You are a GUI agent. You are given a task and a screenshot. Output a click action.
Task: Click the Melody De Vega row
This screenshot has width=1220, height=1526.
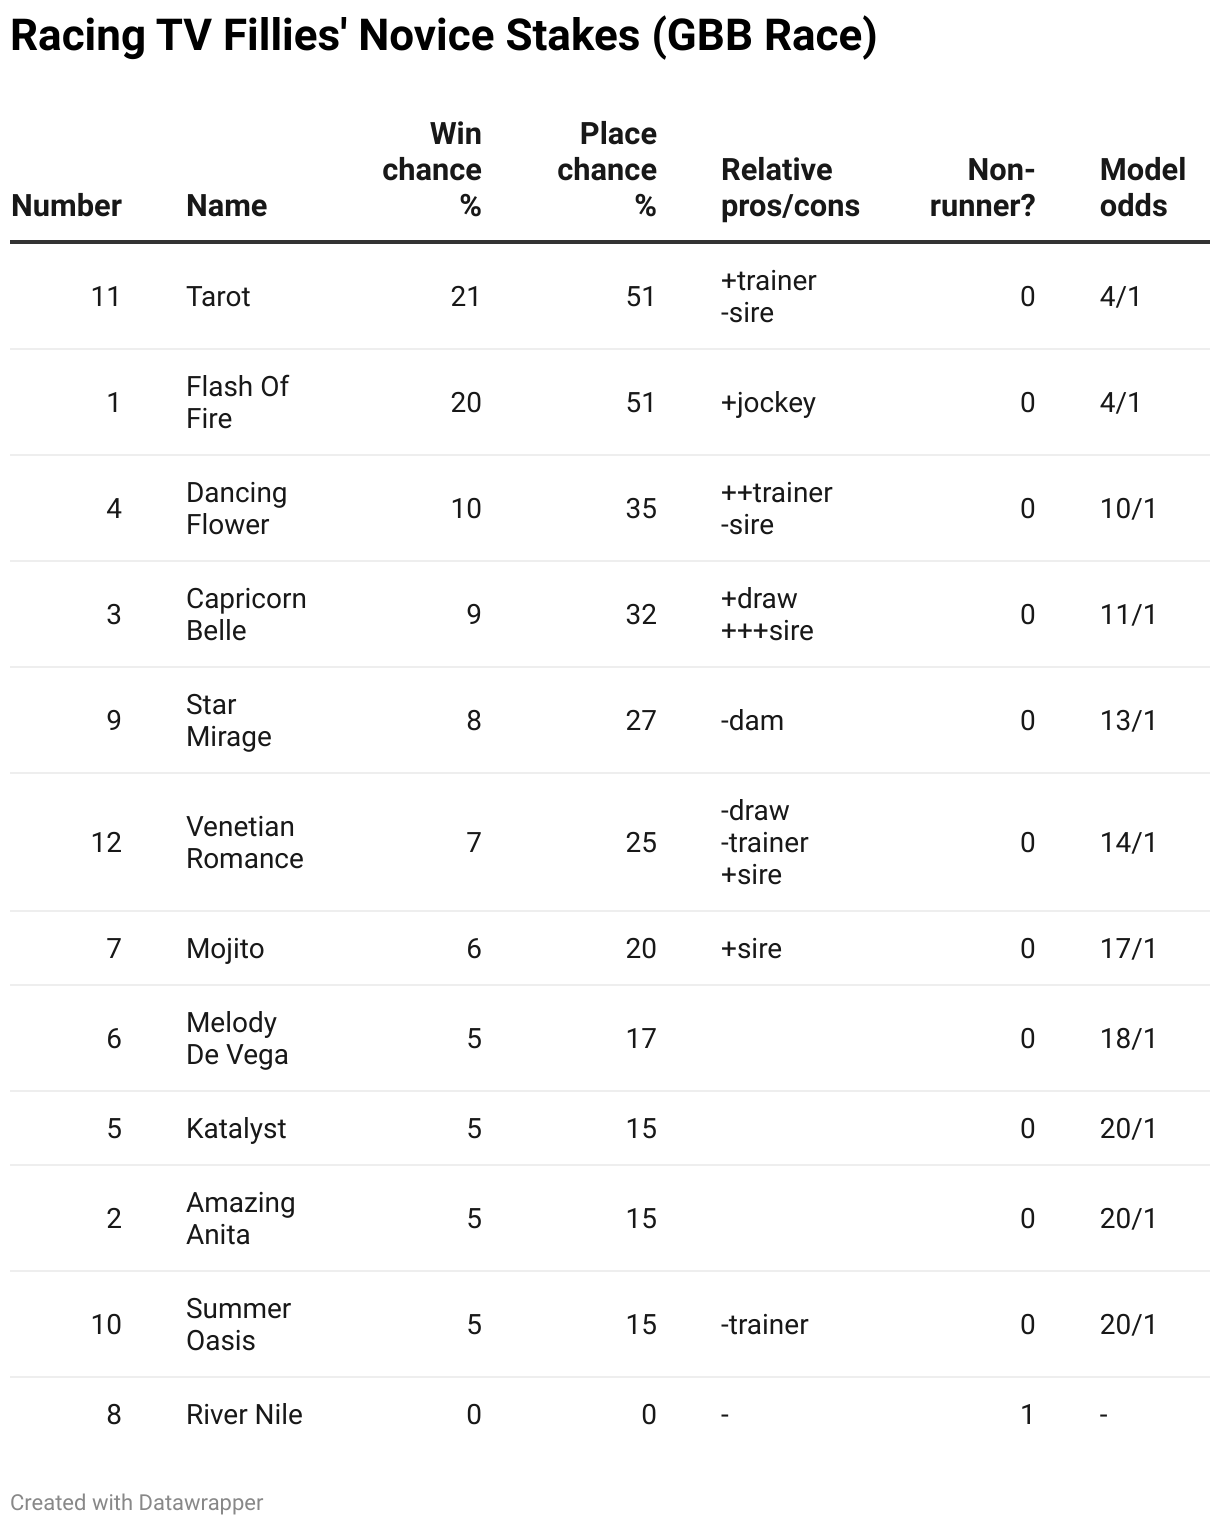tap(610, 1038)
